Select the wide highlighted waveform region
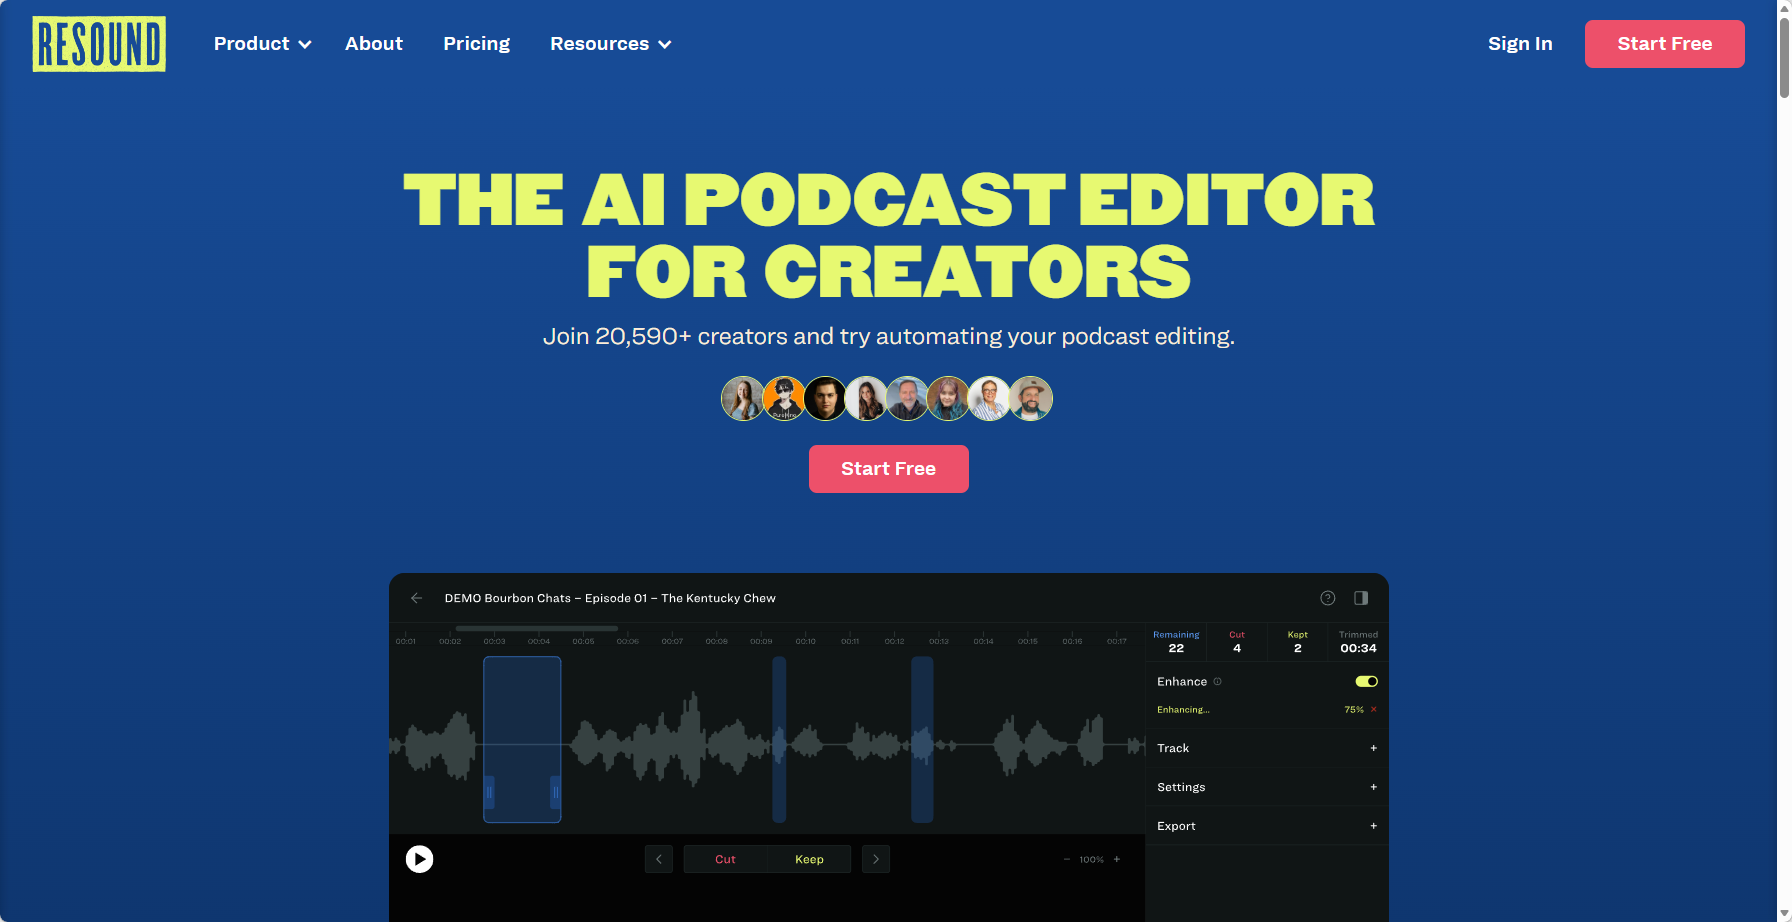Image resolution: width=1792 pixels, height=922 pixels. [522, 739]
